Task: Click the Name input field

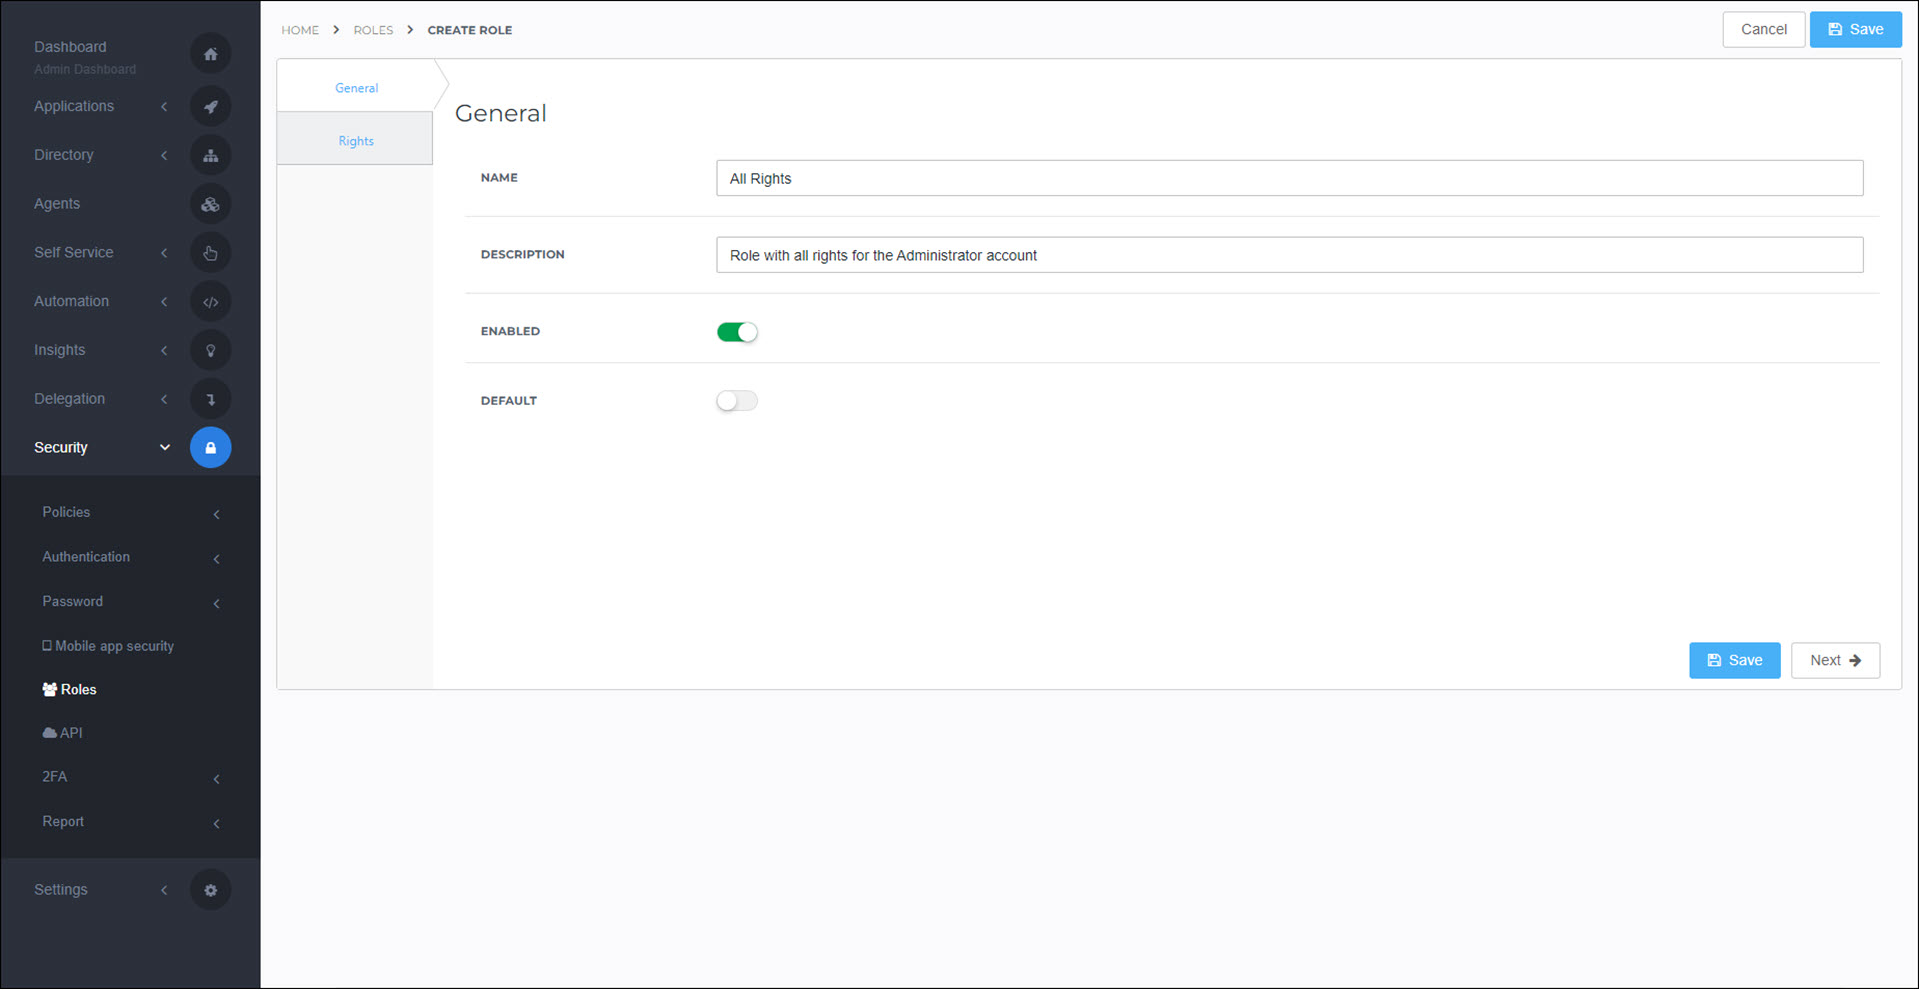Action: click(x=1289, y=179)
